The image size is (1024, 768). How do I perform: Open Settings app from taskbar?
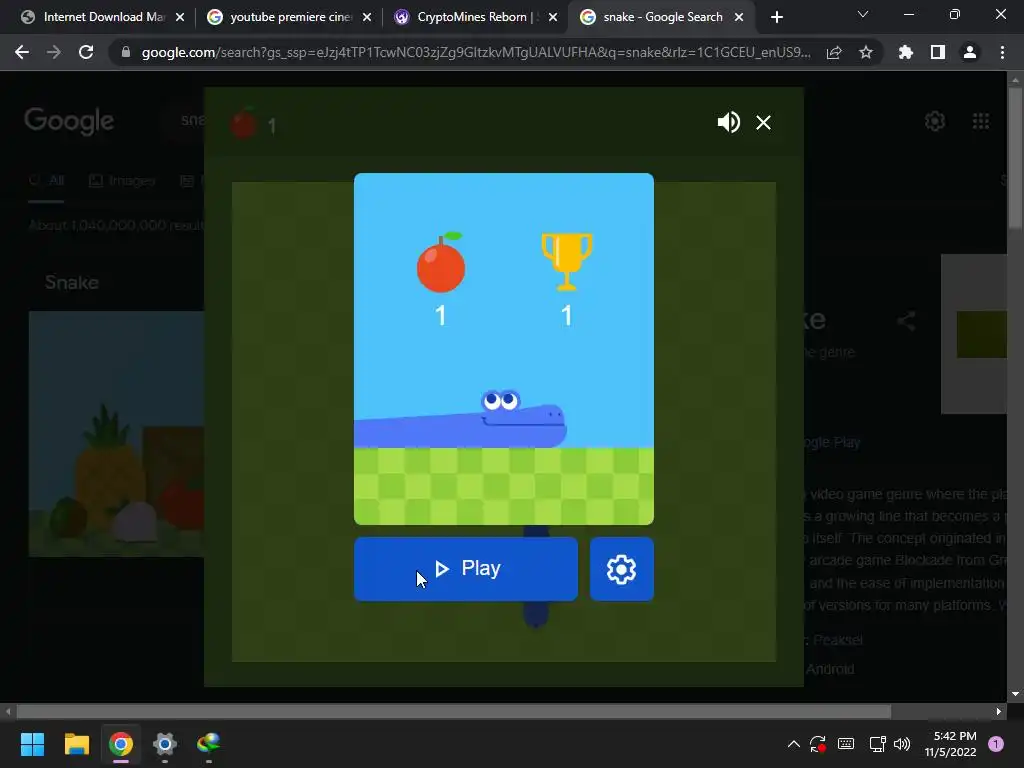[x=165, y=744]
